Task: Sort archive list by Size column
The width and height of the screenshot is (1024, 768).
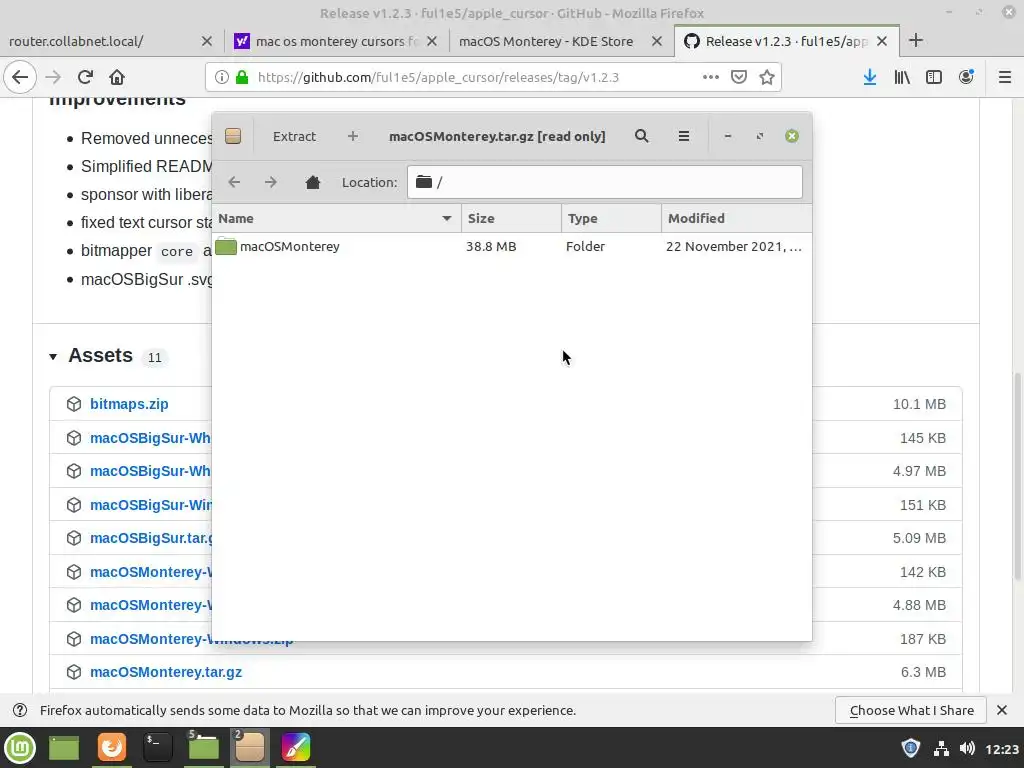Action: coord(511,218)
